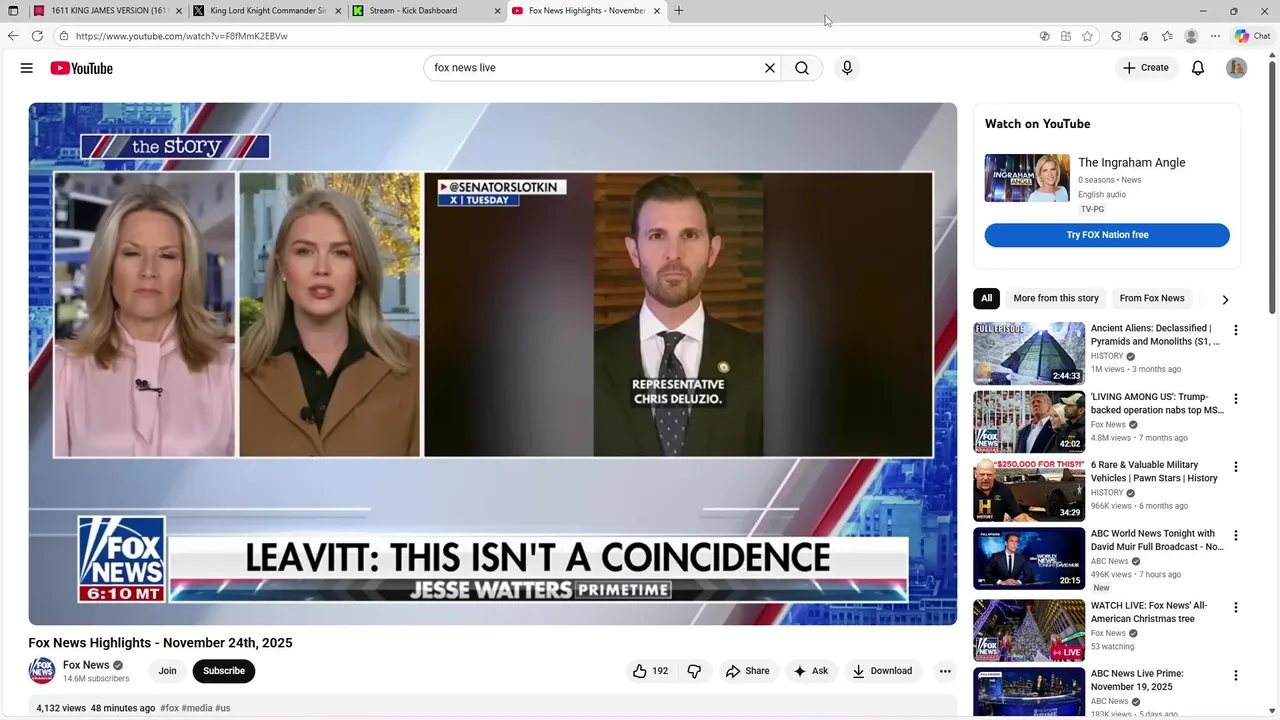
Task: Open a new browser tab
Action: pos(679,11)
